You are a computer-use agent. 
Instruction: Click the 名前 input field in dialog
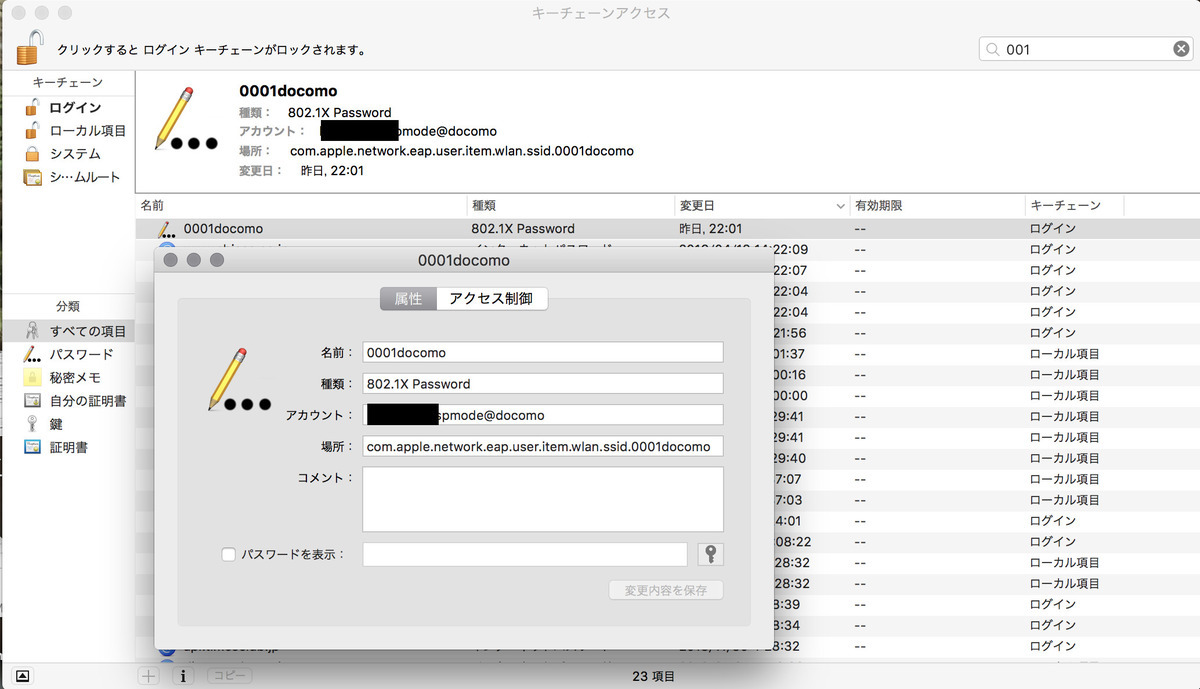point(543,352)
